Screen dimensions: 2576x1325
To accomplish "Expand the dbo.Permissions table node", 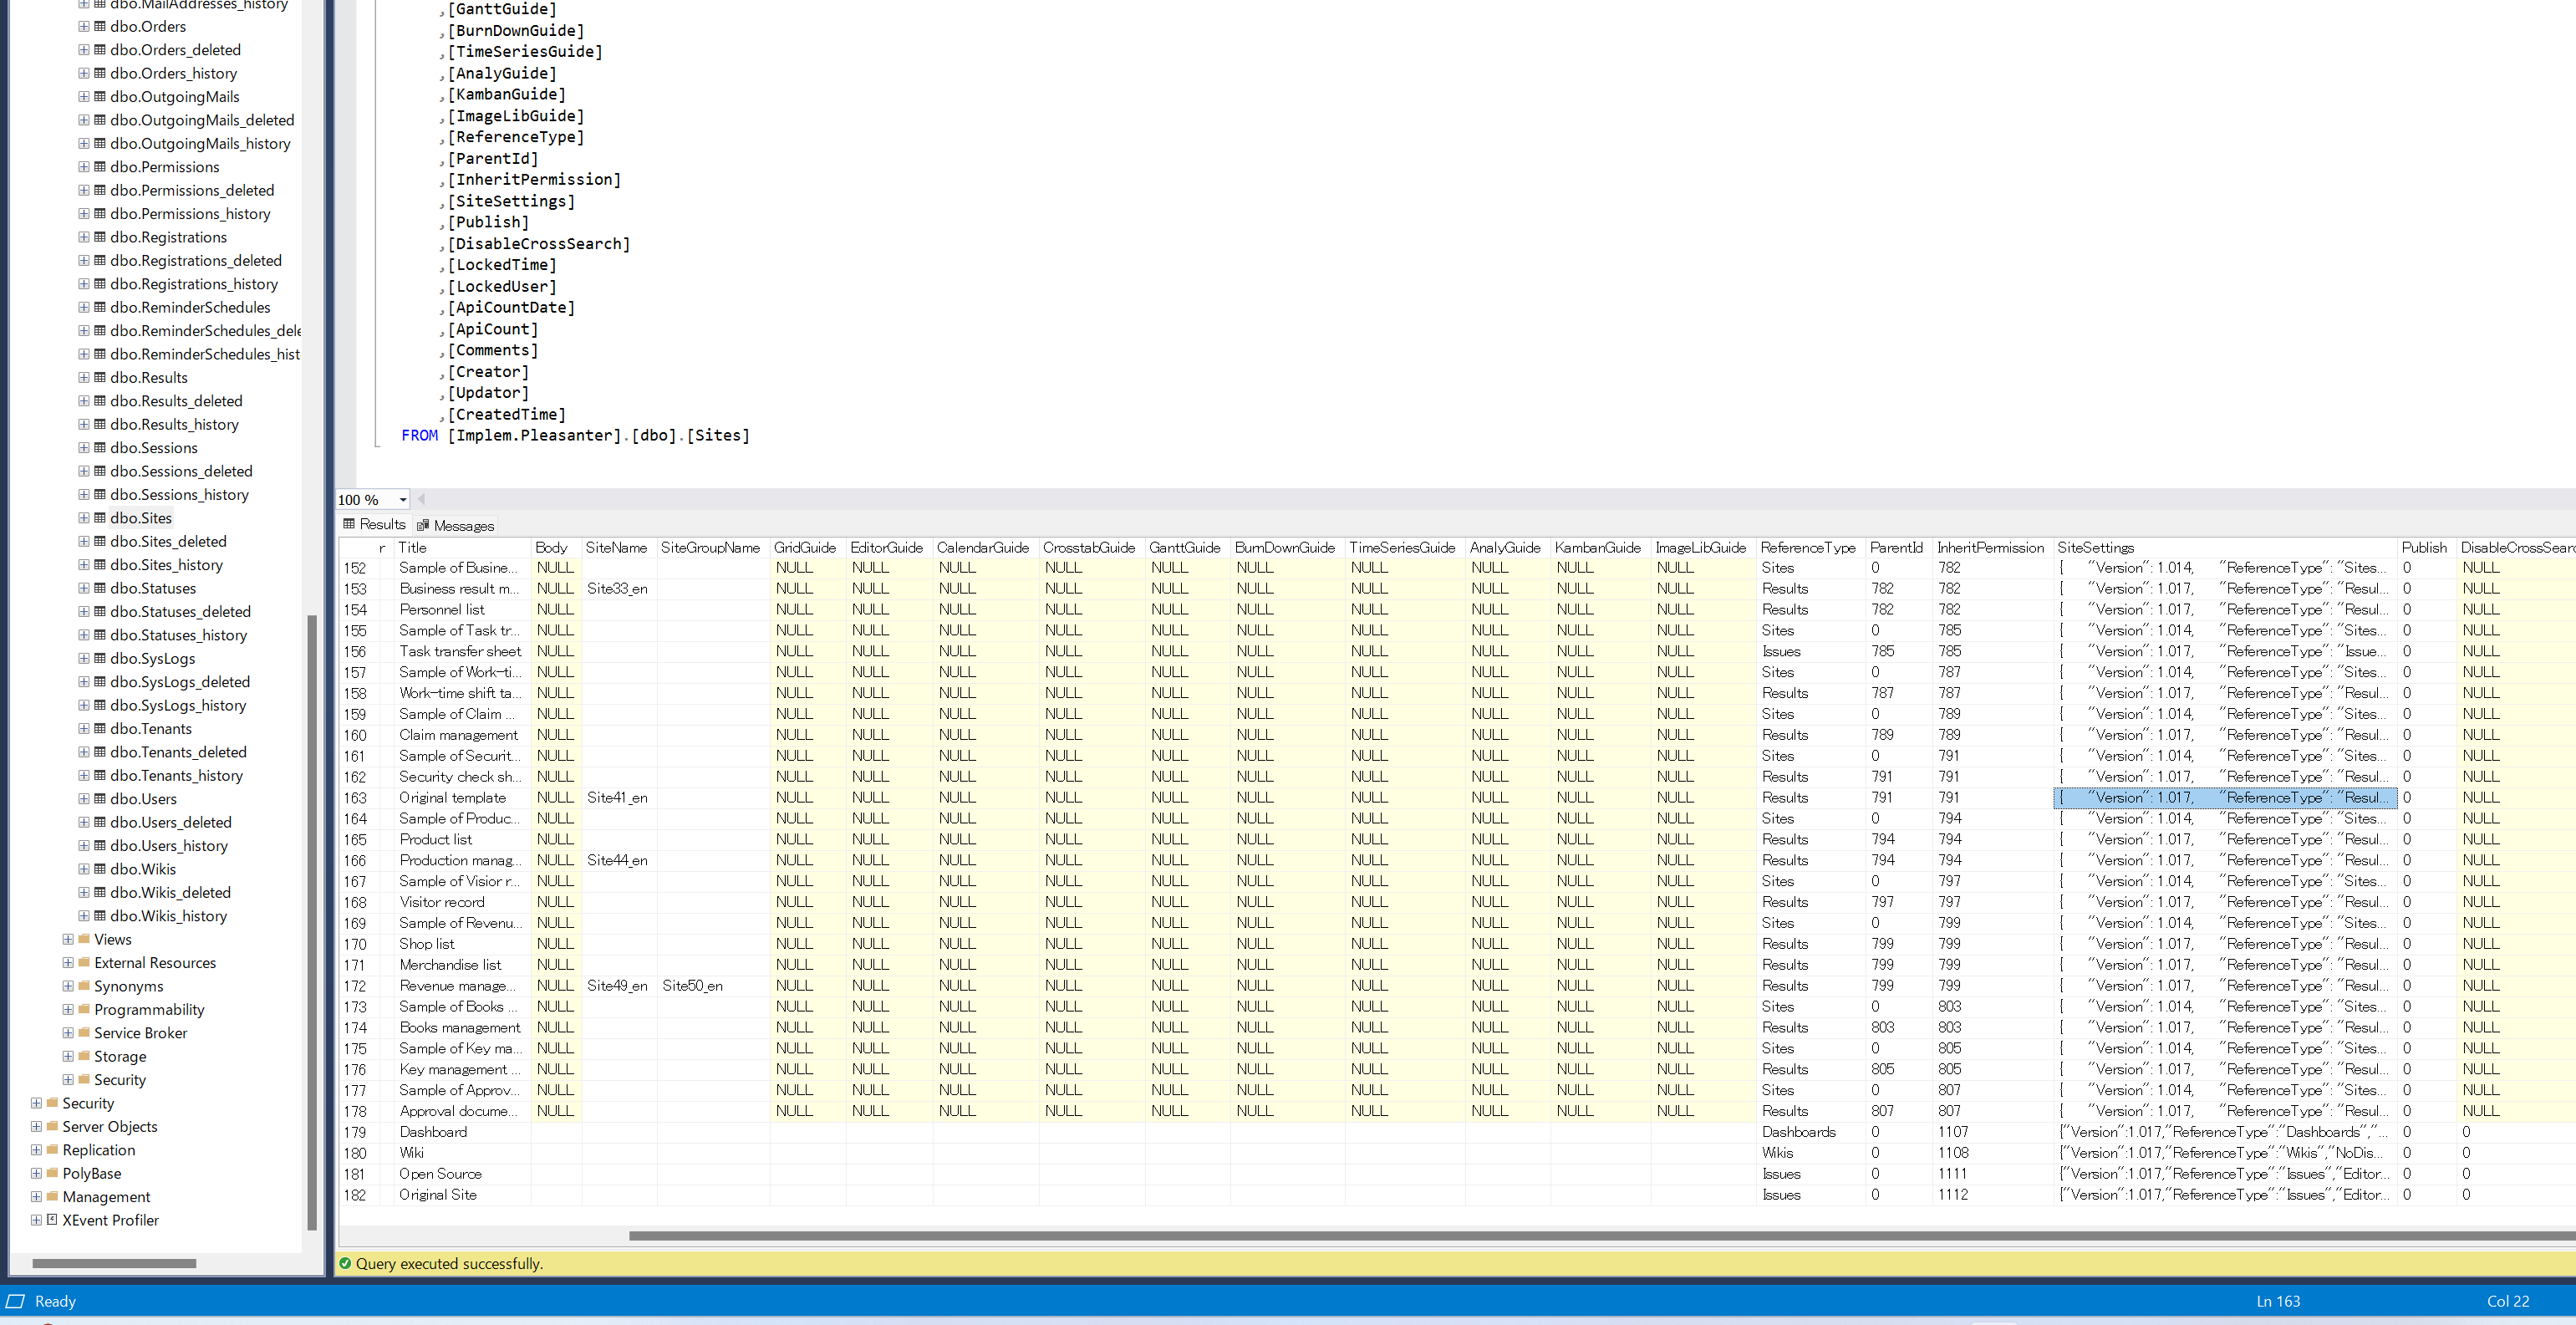I will coord(84,167).
